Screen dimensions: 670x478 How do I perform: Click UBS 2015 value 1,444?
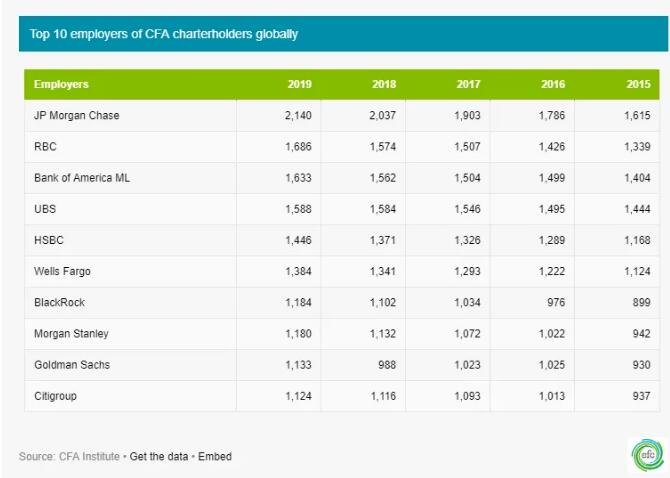638,209
